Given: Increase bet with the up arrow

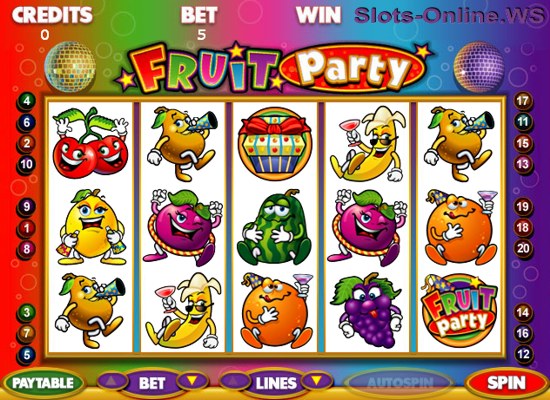Looking at the screenshot, I should coord(112,381).
